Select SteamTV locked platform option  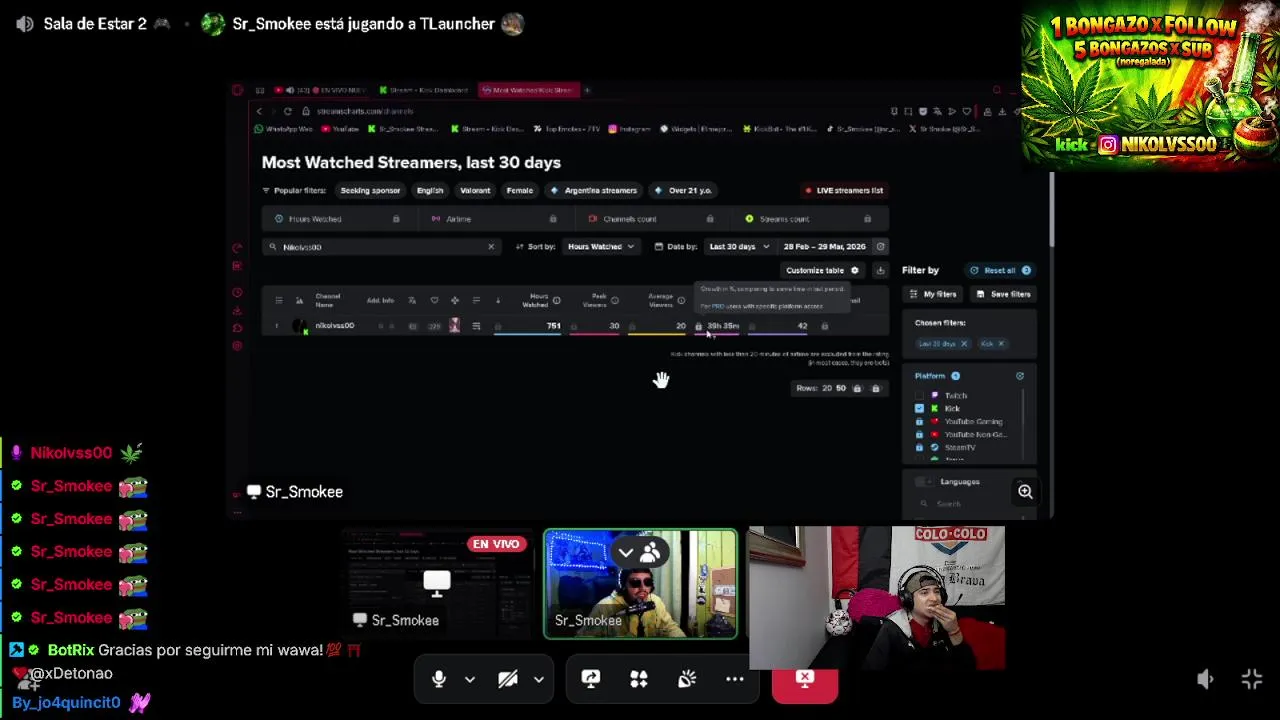point(946,447)
